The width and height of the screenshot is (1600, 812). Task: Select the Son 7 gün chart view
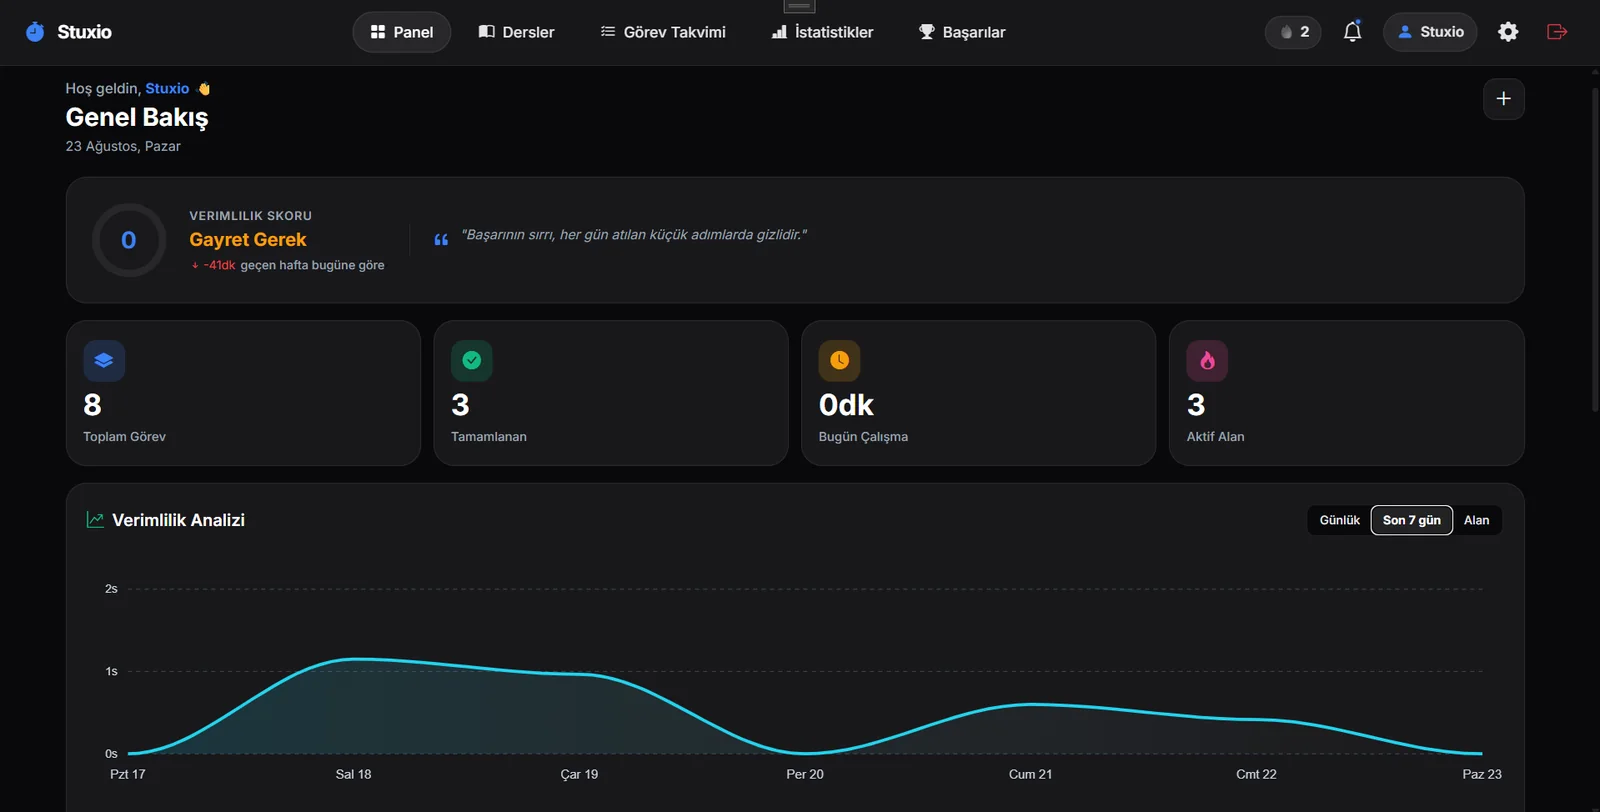[1412, 520]
